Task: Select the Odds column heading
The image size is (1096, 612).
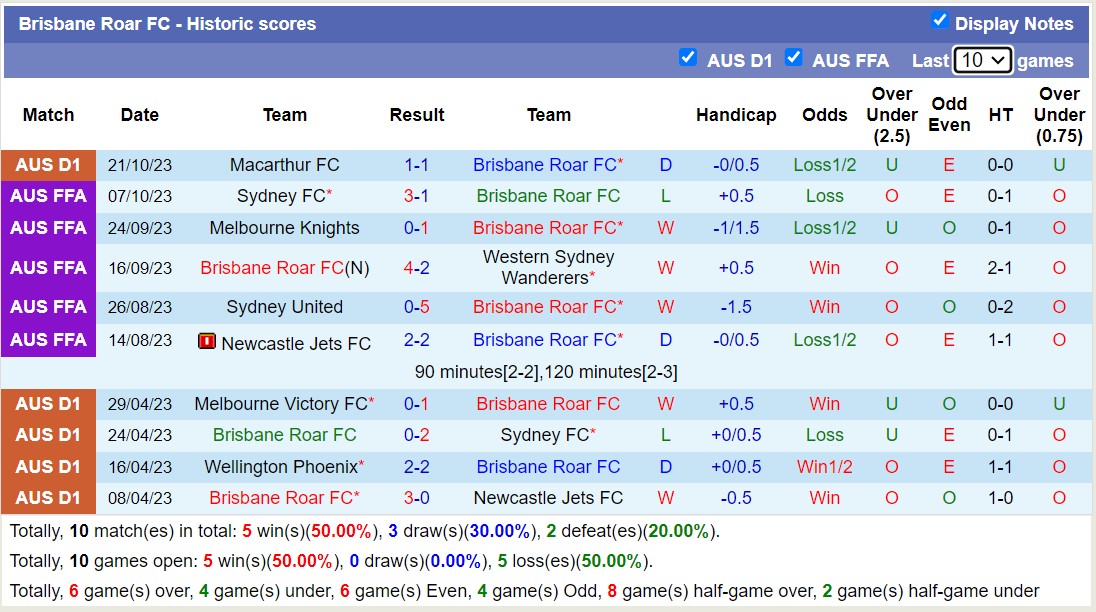Action: tap(824, 115)
